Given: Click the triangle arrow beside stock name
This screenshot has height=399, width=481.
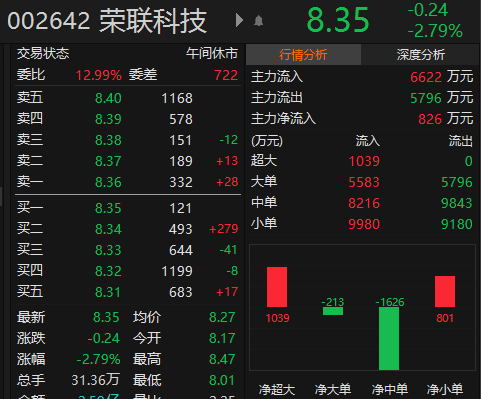Looking at the screenshot, I should tap(239, 20).
